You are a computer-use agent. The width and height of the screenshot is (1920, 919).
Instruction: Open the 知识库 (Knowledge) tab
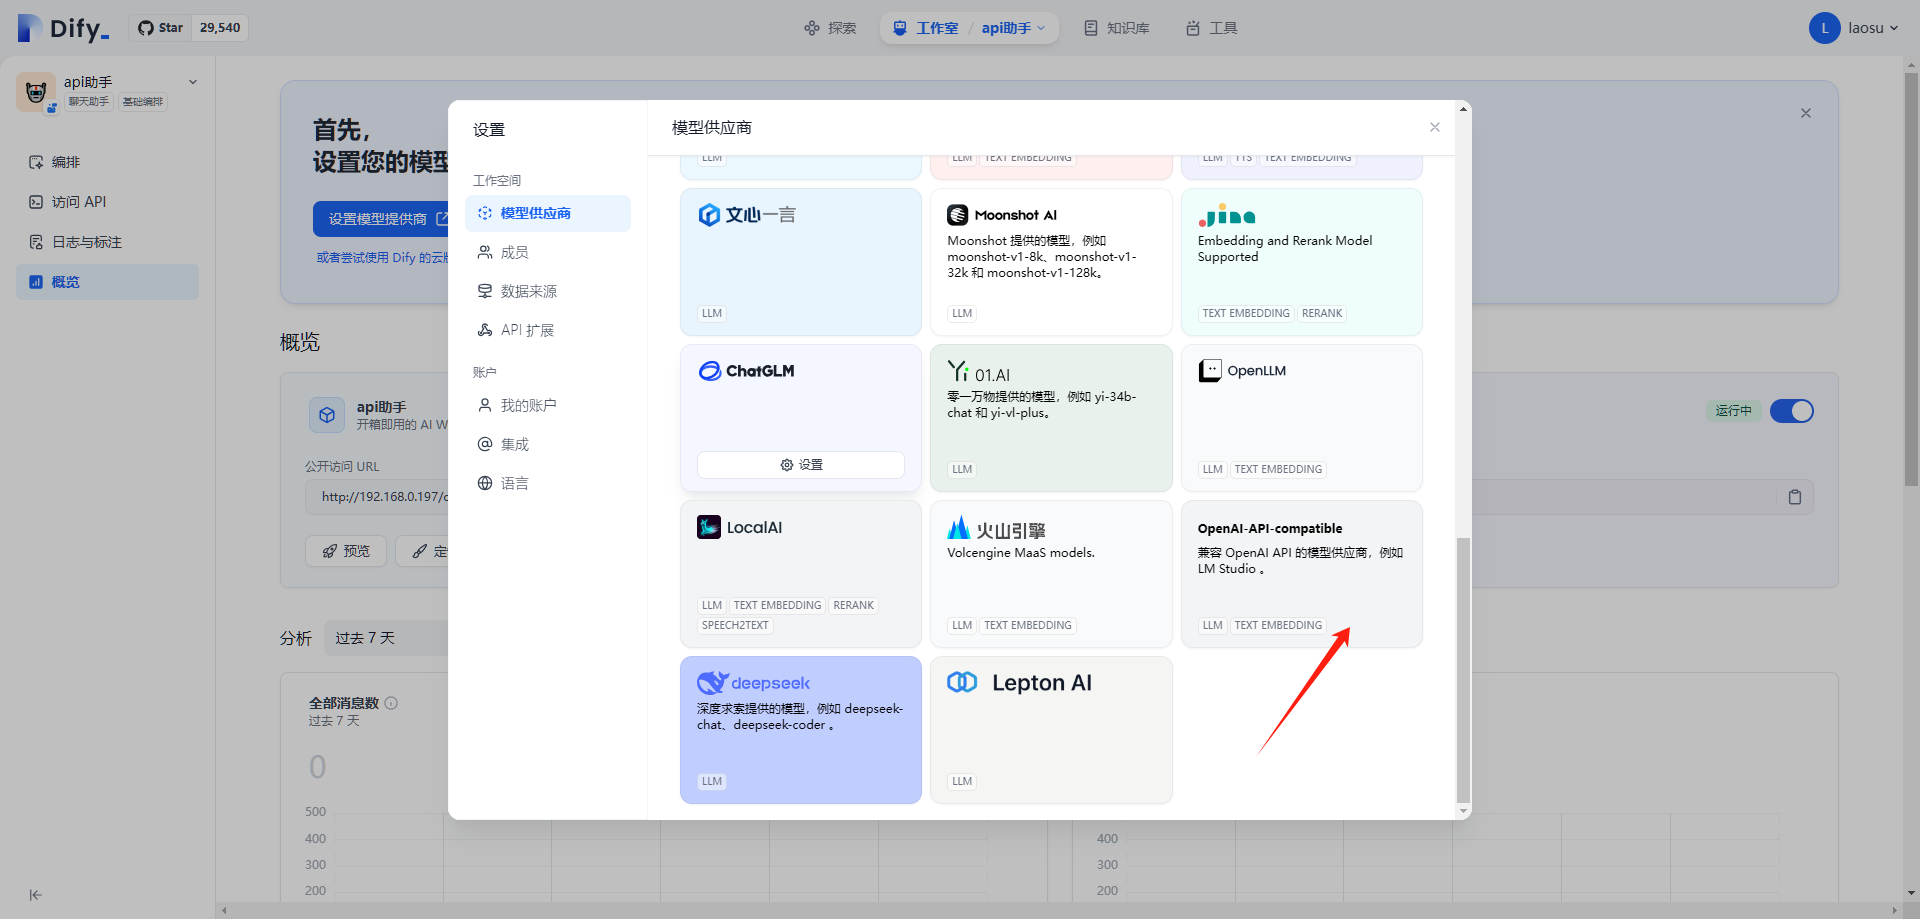(1117, 28)
